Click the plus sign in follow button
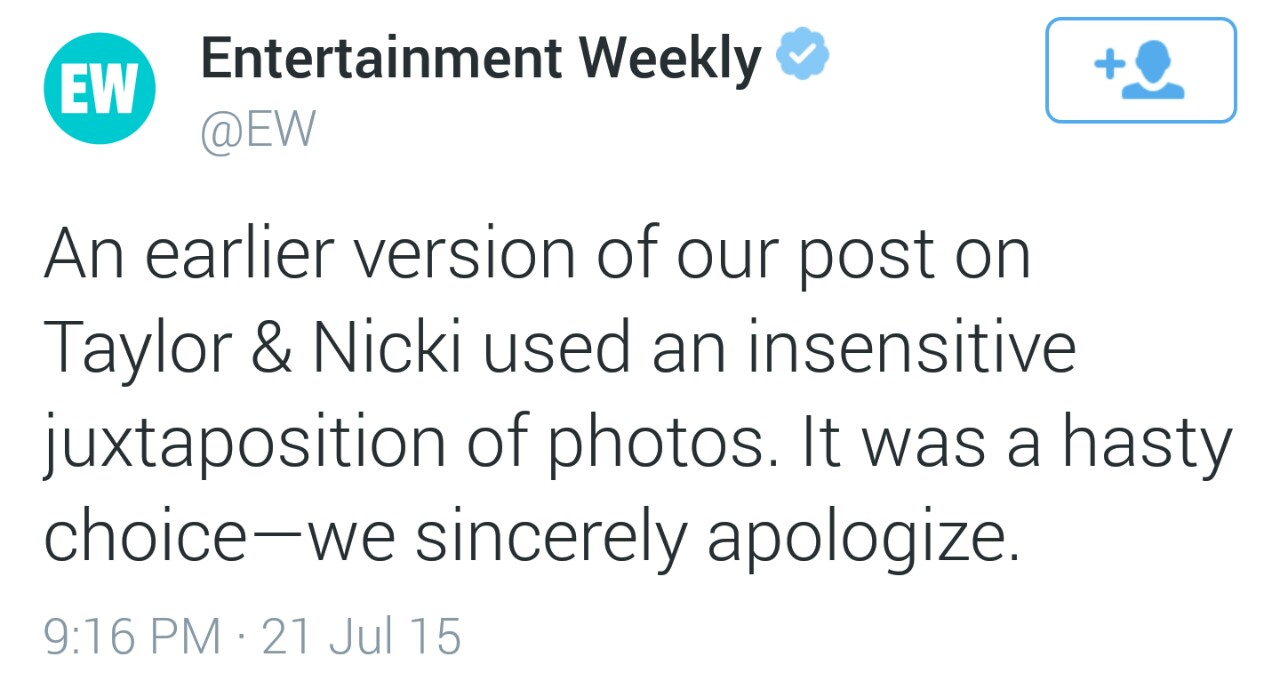Image resolution: width=1280 pixels, height=689 pixels. [1107, 65]
